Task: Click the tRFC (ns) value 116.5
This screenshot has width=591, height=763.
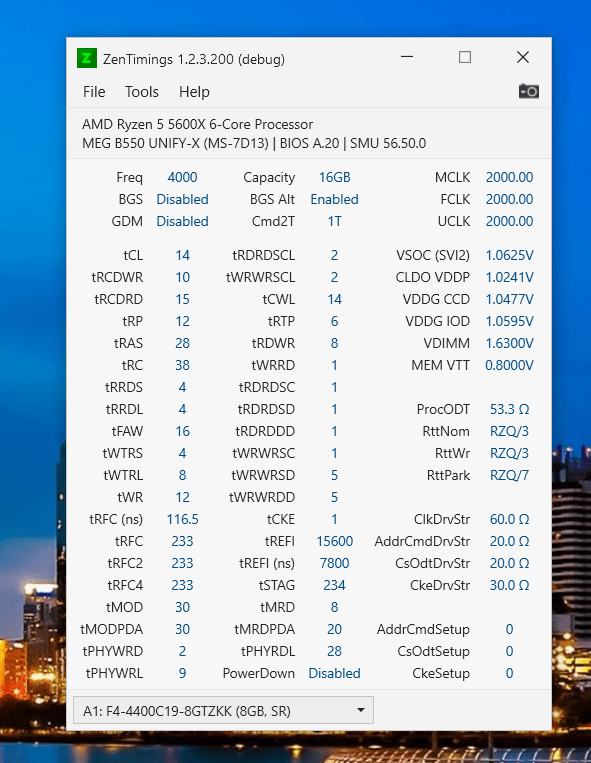Action: (x=182, y=519)
